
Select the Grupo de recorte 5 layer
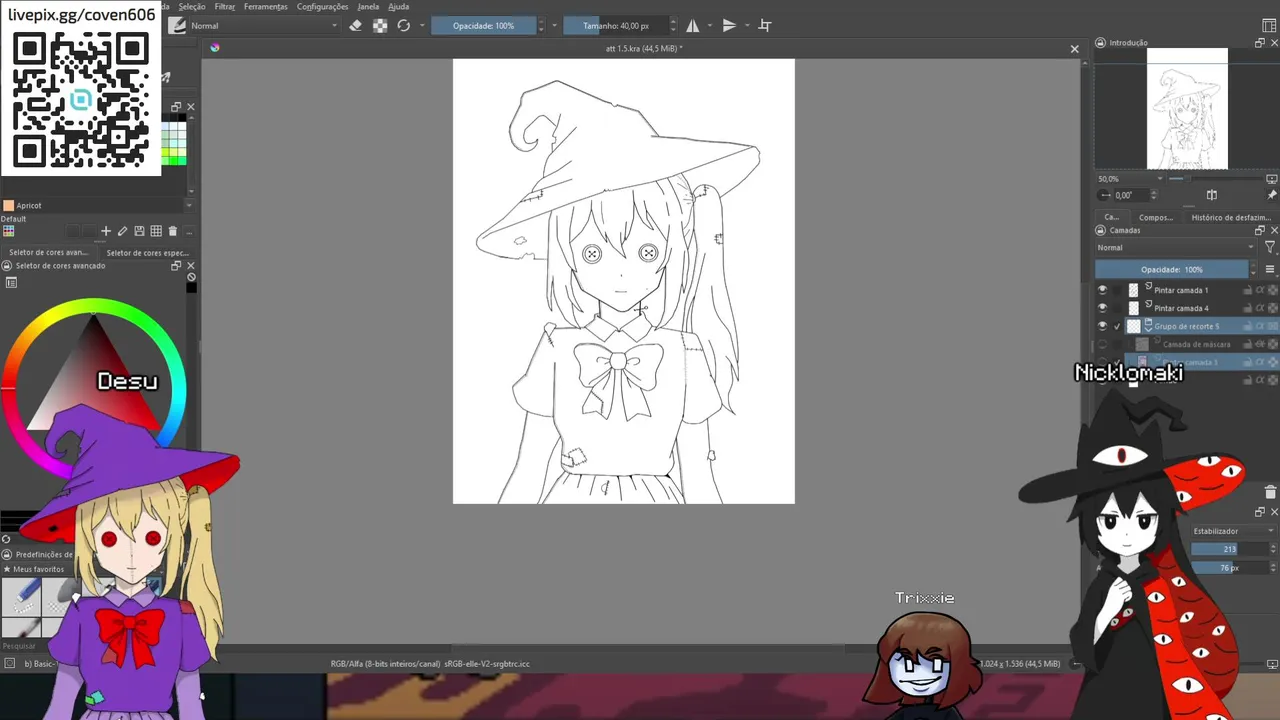pyautogui.click(x=1187, y=326)
